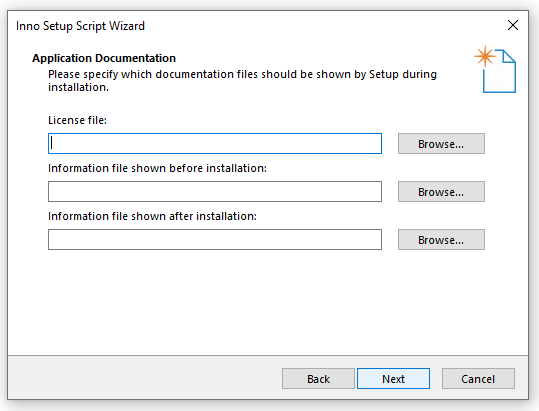Browse for the before-installation information file
This screenshot has height=411, width=539.
click(441, 192)
